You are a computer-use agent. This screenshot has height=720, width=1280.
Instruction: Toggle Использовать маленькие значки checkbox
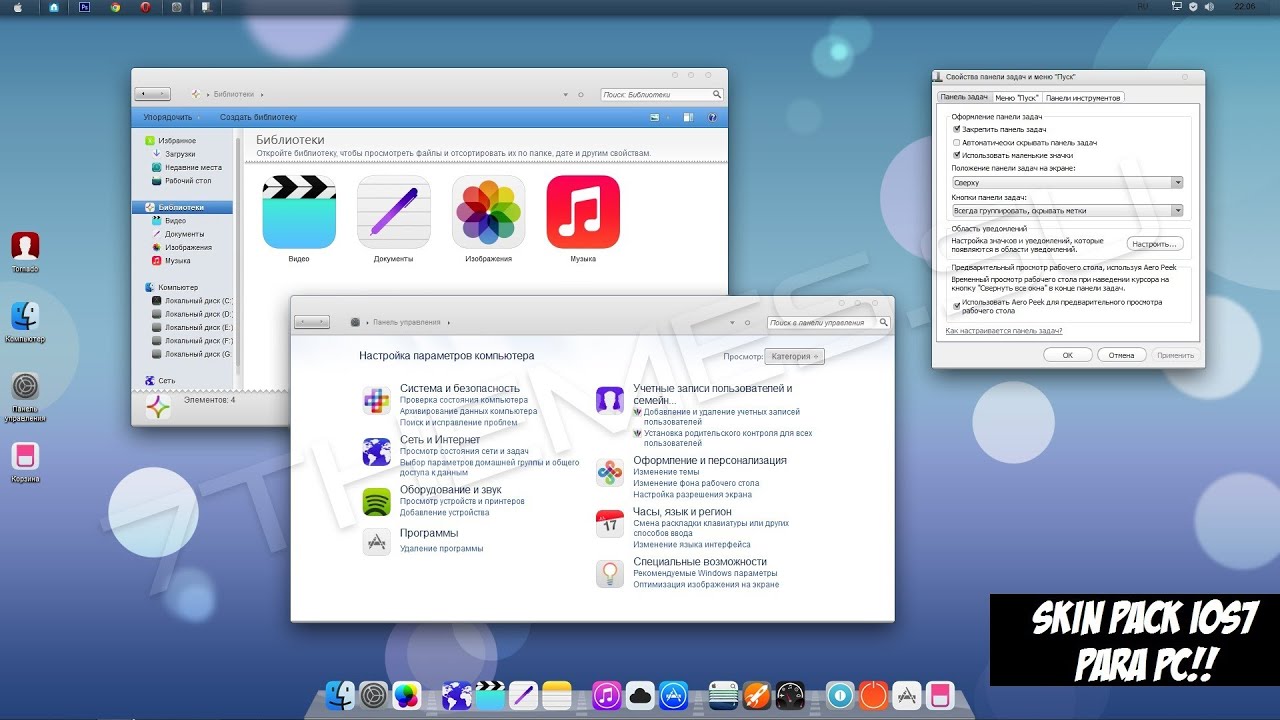[x=957, y=156]
